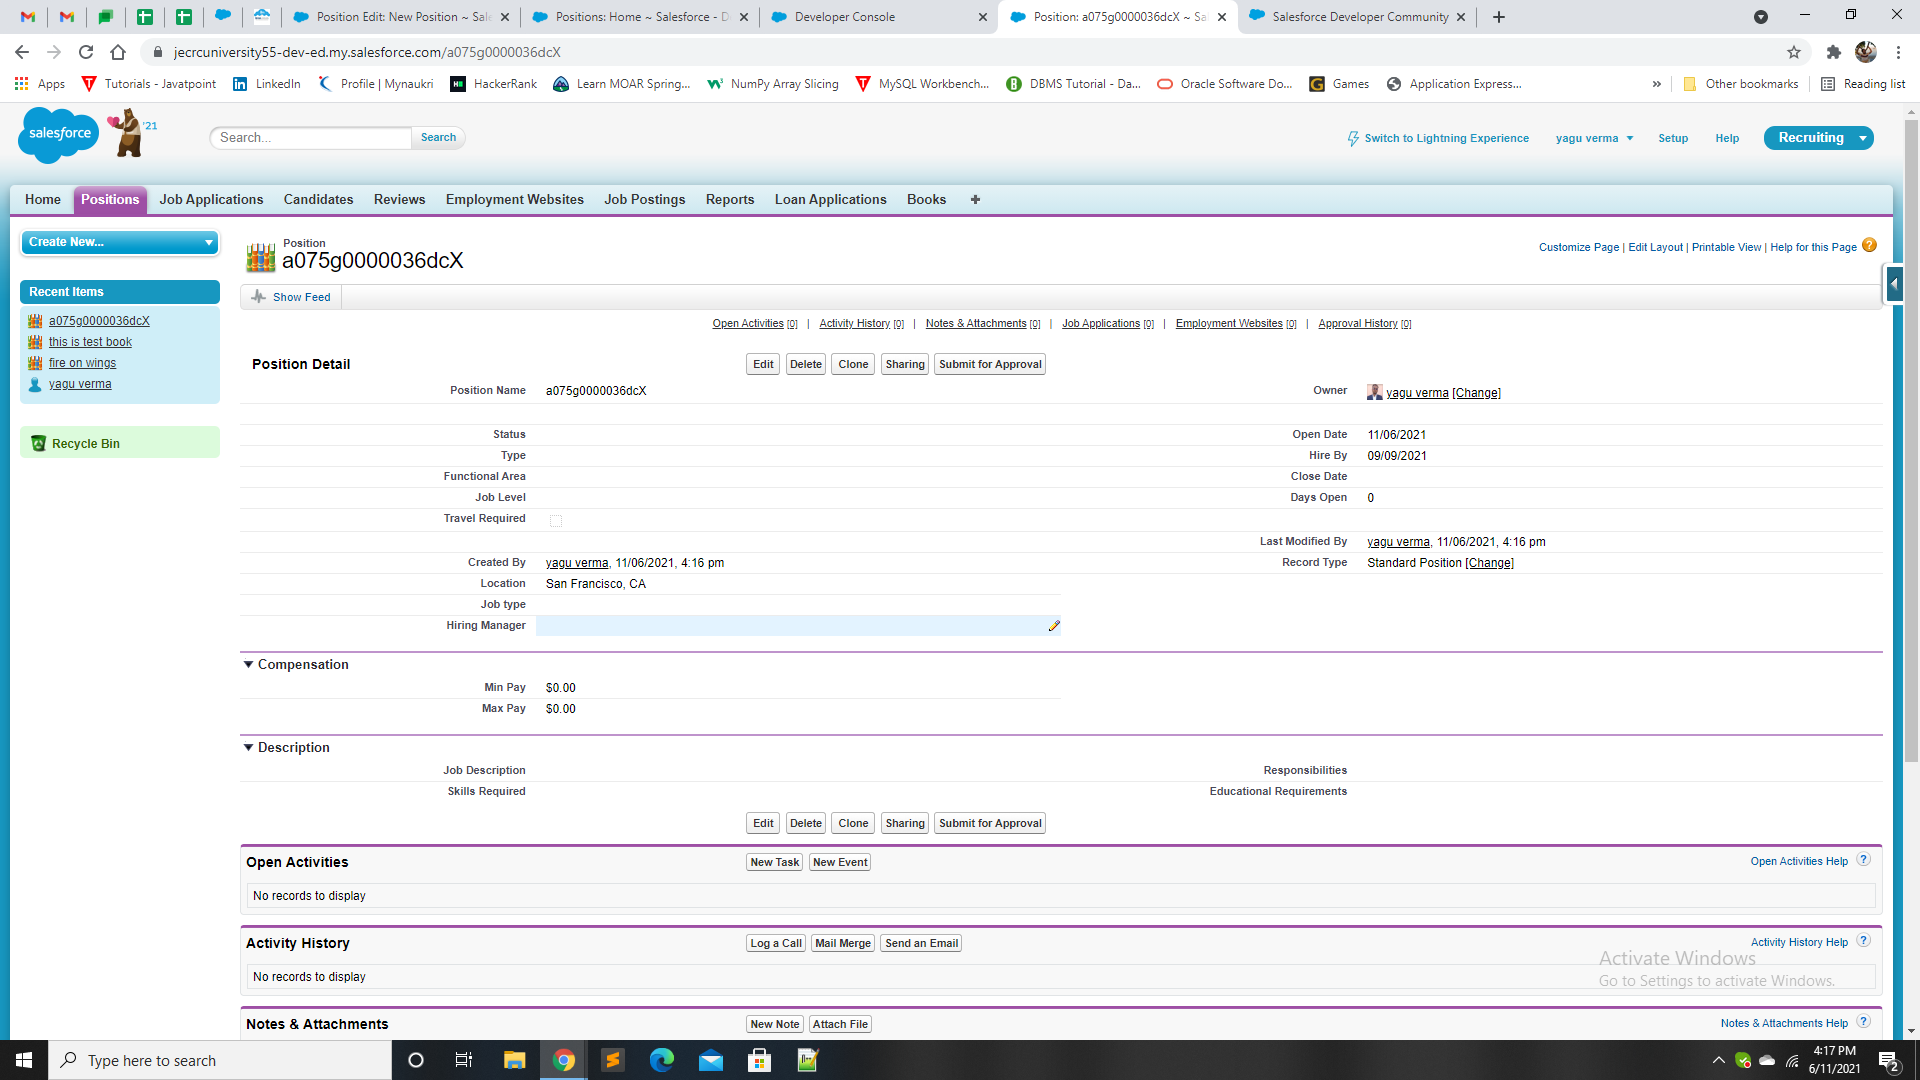Open the Create New dropdown
The width and height of the screenshot is (1920, 1080).
pyautogui.click(x=119, y=242)
